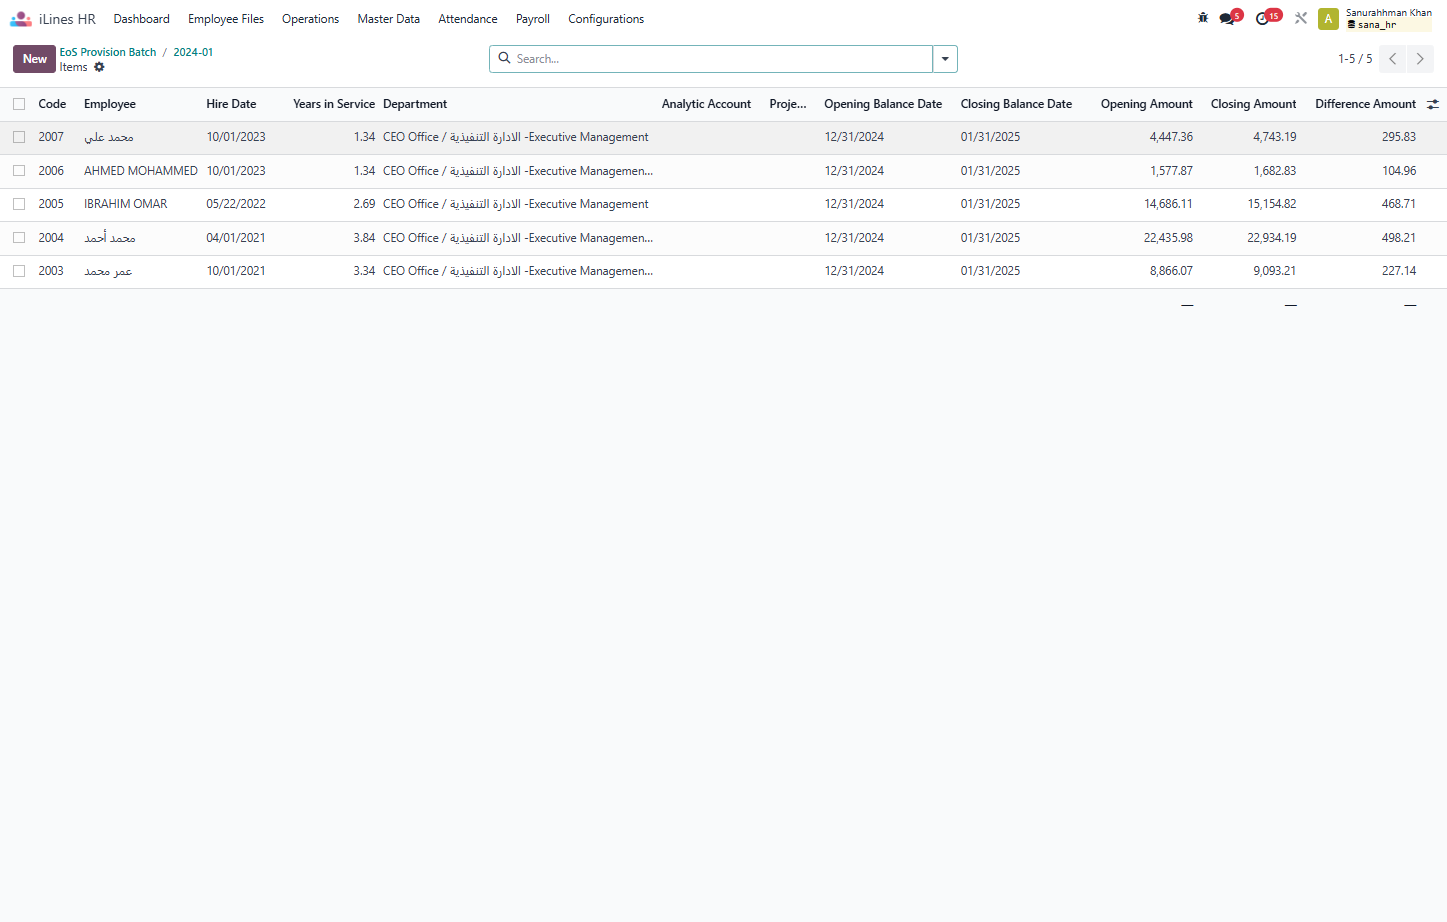This screenshot has width=1447, height=922.
Task: Open the wrench tools icon
Action: pos(1301,18)
